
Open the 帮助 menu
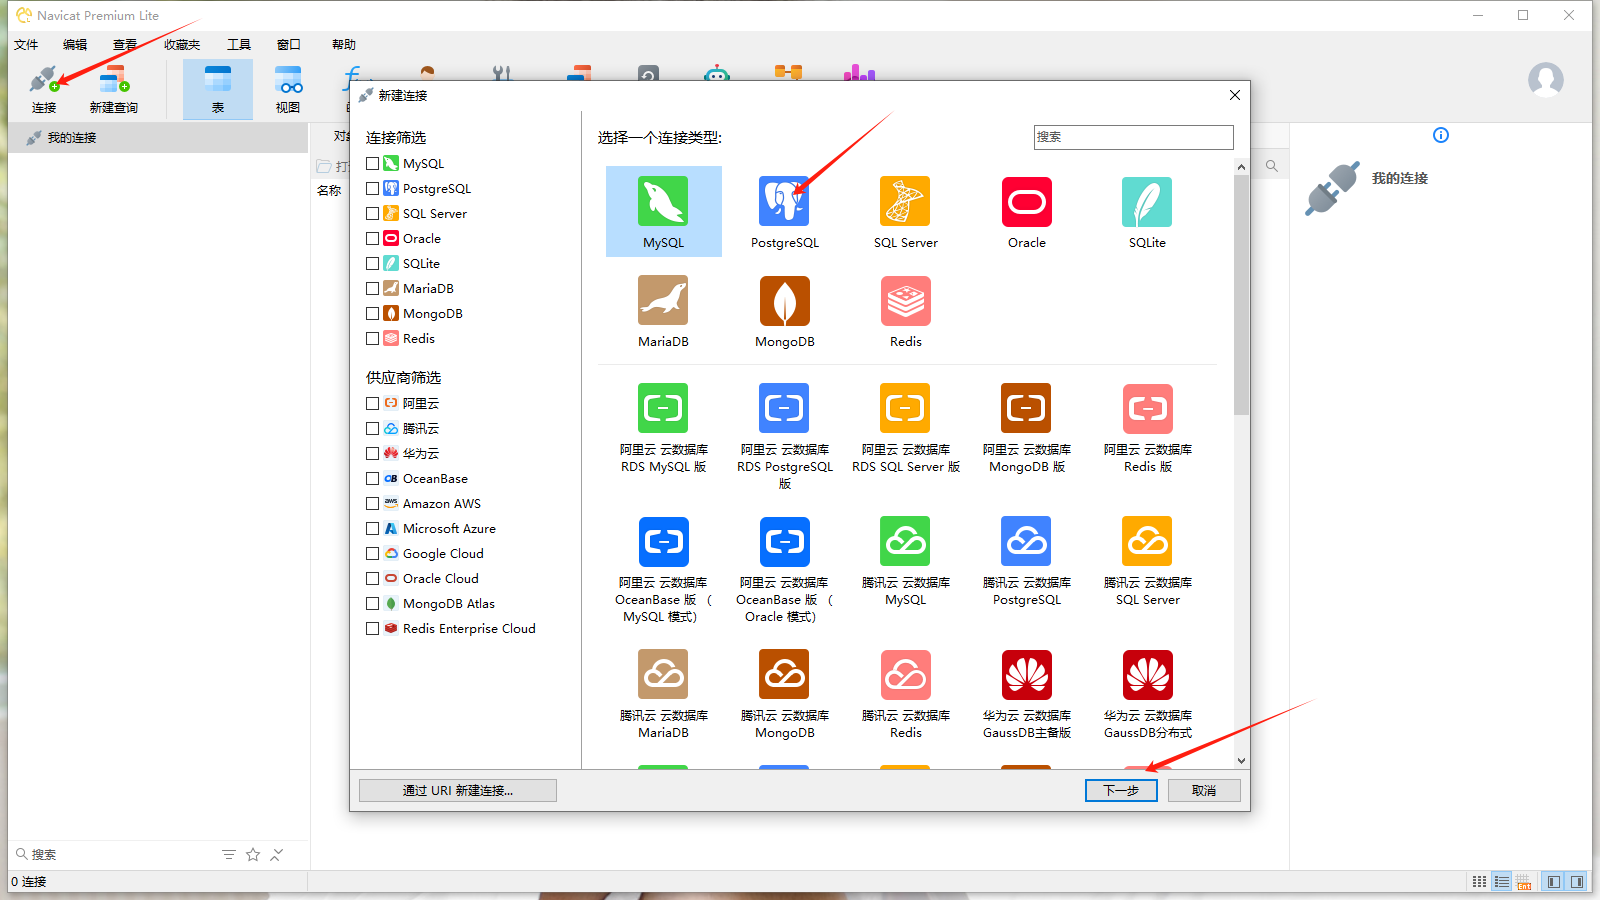coord(344,44)
